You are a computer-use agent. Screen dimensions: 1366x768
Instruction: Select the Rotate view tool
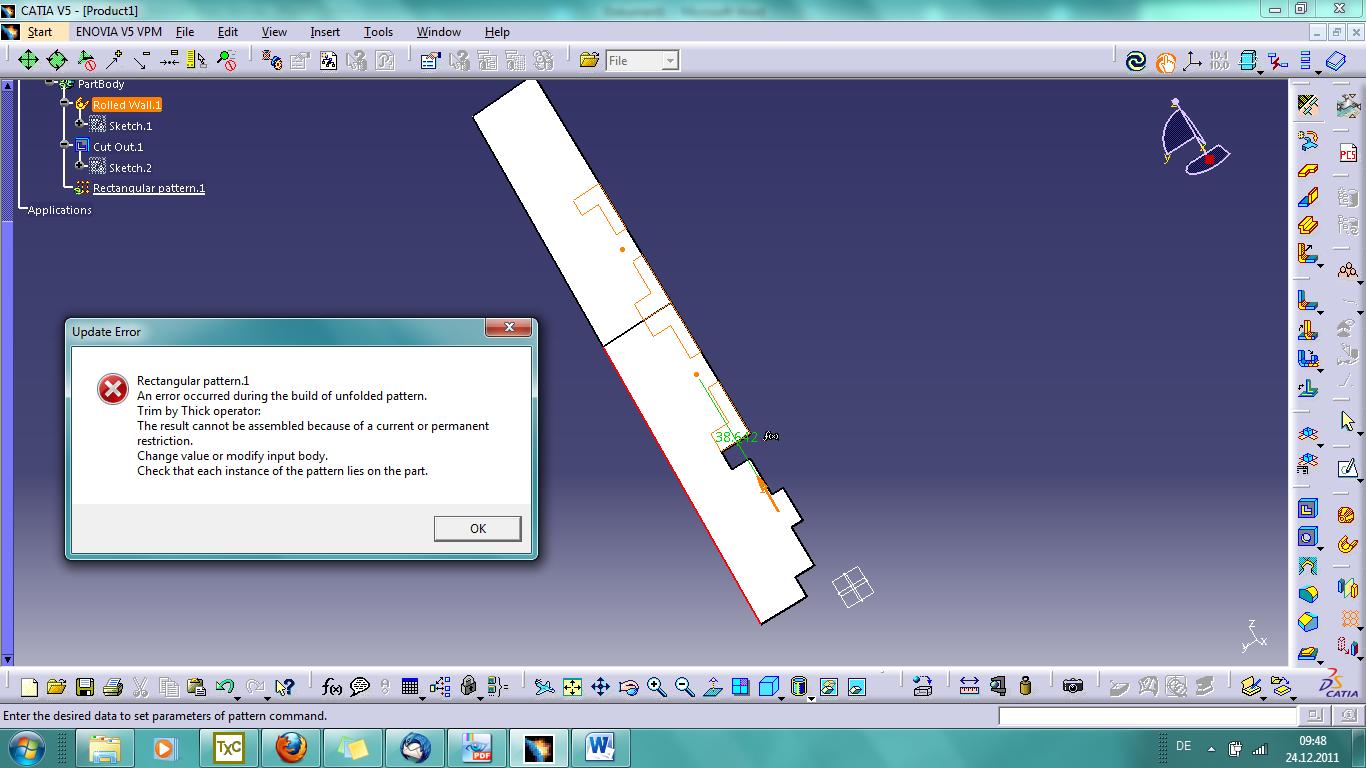pyautogui.click(x=628, y=687)
